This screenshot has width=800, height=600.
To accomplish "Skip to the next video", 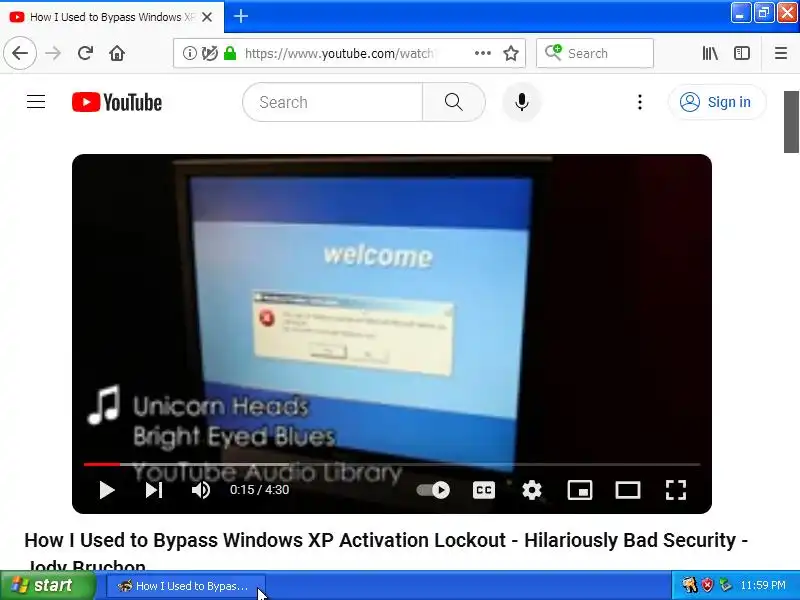I will (x=154, y=490).
